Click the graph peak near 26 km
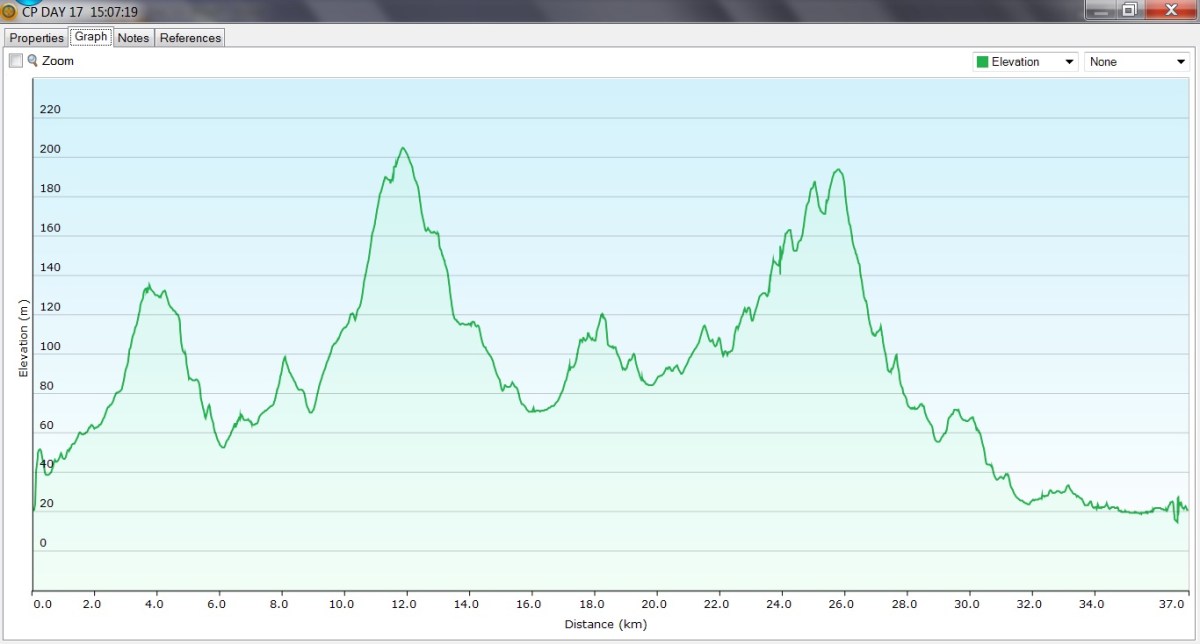The width and height of the screenshot is (1200, 644). coord(838,170)
